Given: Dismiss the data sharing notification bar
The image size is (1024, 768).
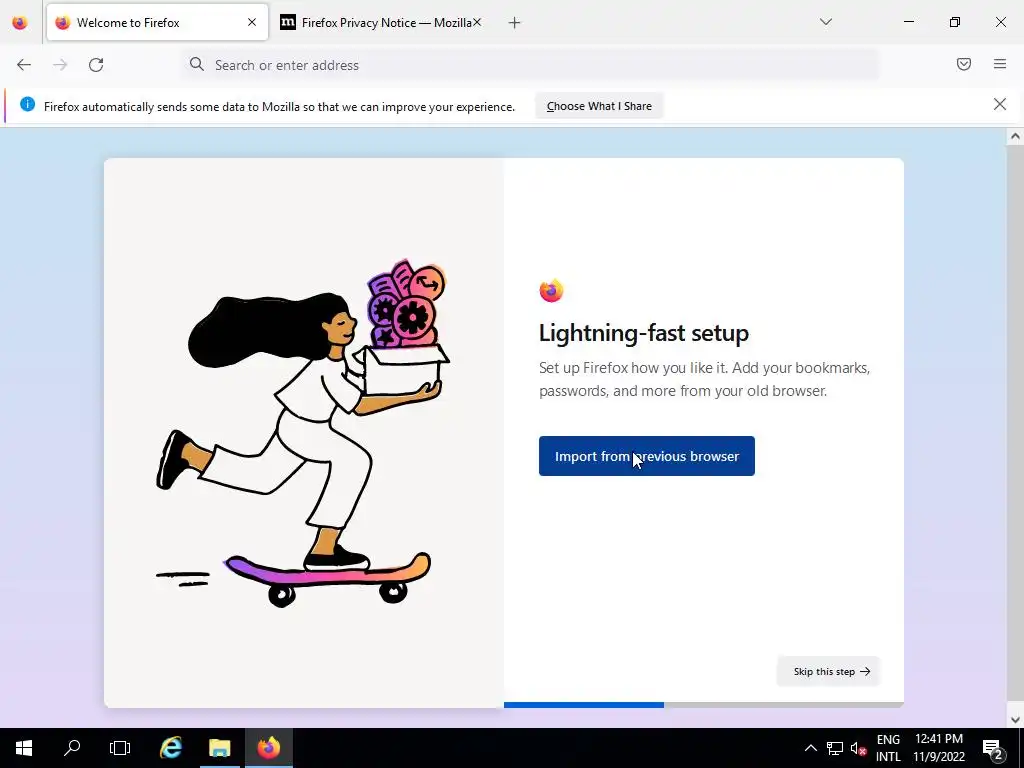Looking at the screenshot, I should pyautogui.click(x=1000, y=104).
